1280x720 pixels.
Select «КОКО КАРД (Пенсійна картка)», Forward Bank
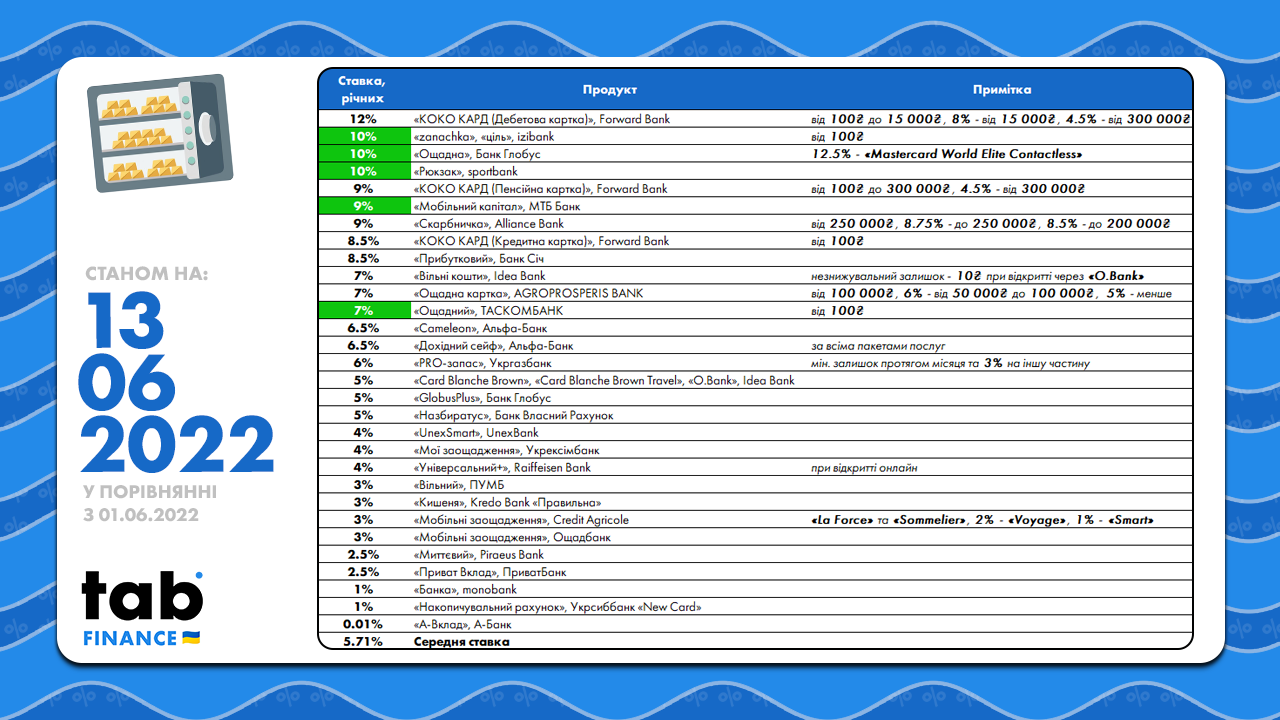tap(540, 189)
